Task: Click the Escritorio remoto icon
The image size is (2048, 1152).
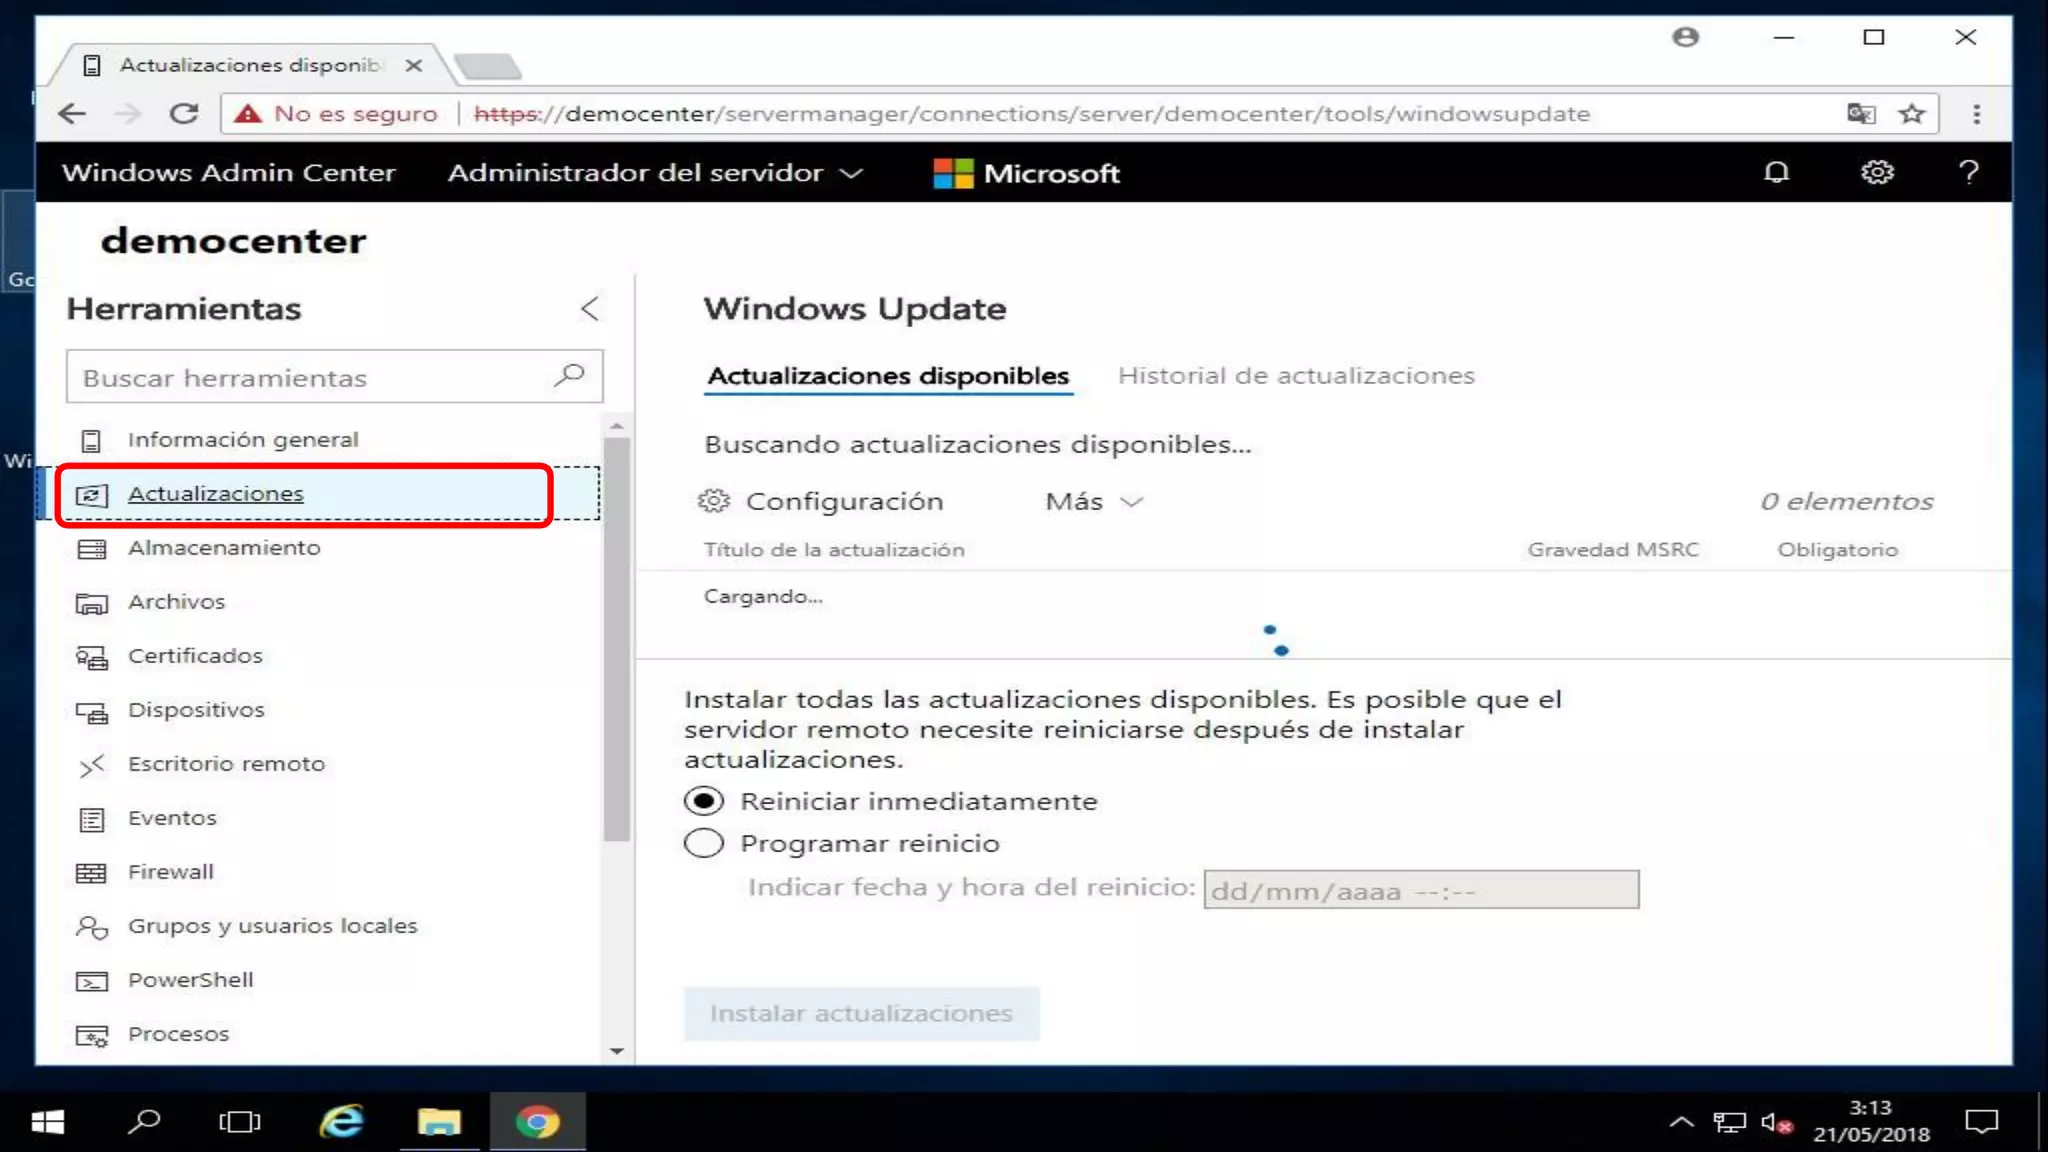Action: (x=91, y=765)
